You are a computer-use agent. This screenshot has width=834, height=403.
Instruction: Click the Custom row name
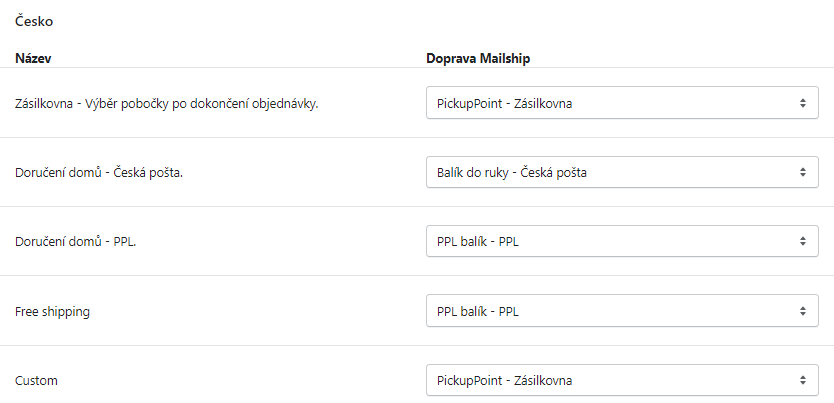pyautogui.click(x=37, y=381)
